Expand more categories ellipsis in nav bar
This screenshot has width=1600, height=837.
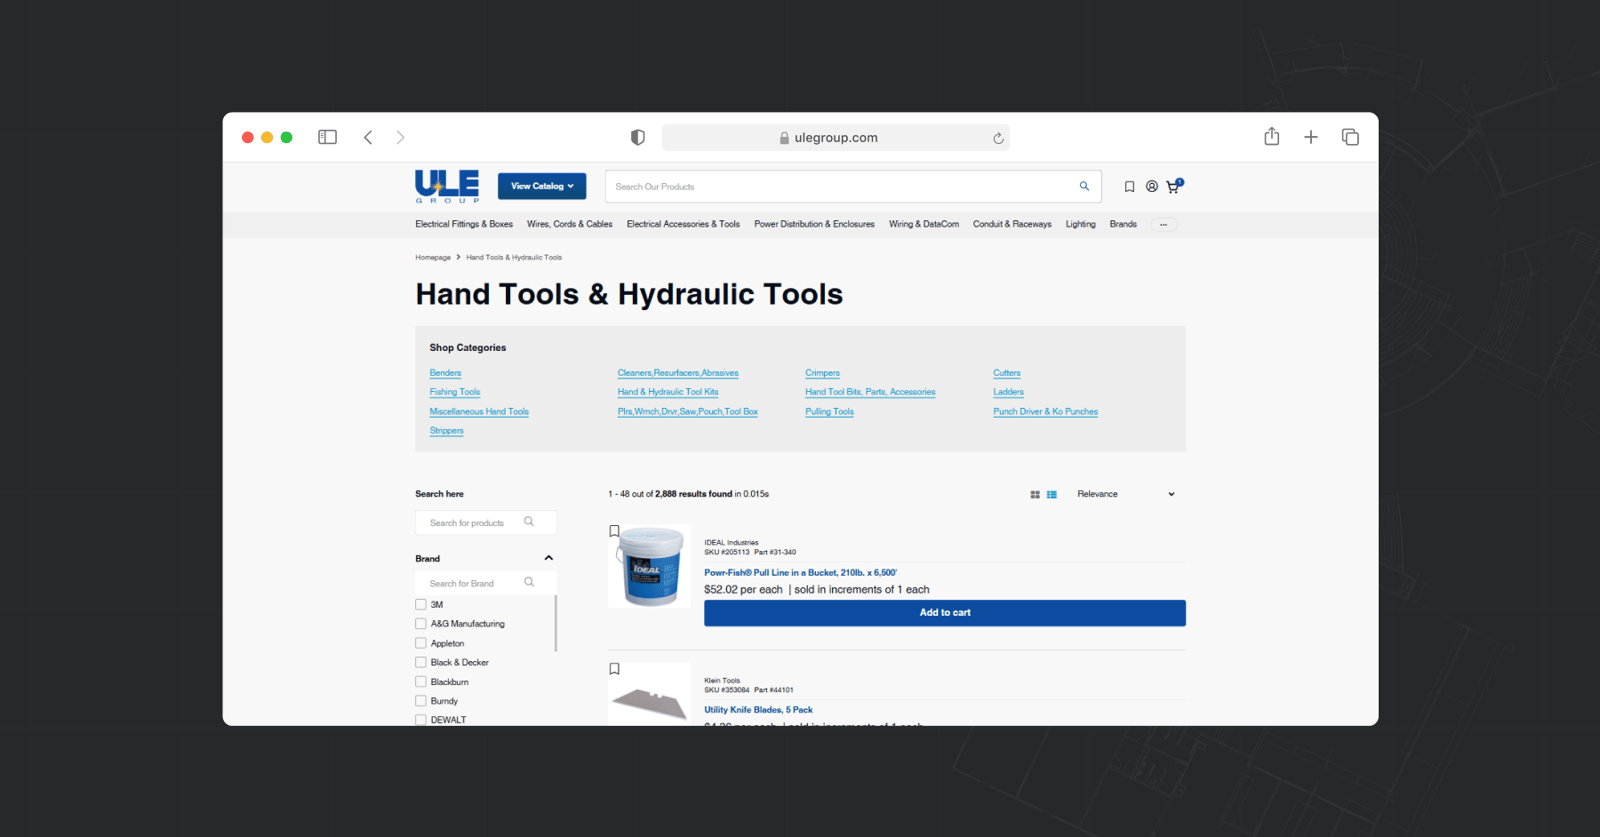pos(1163,224)
